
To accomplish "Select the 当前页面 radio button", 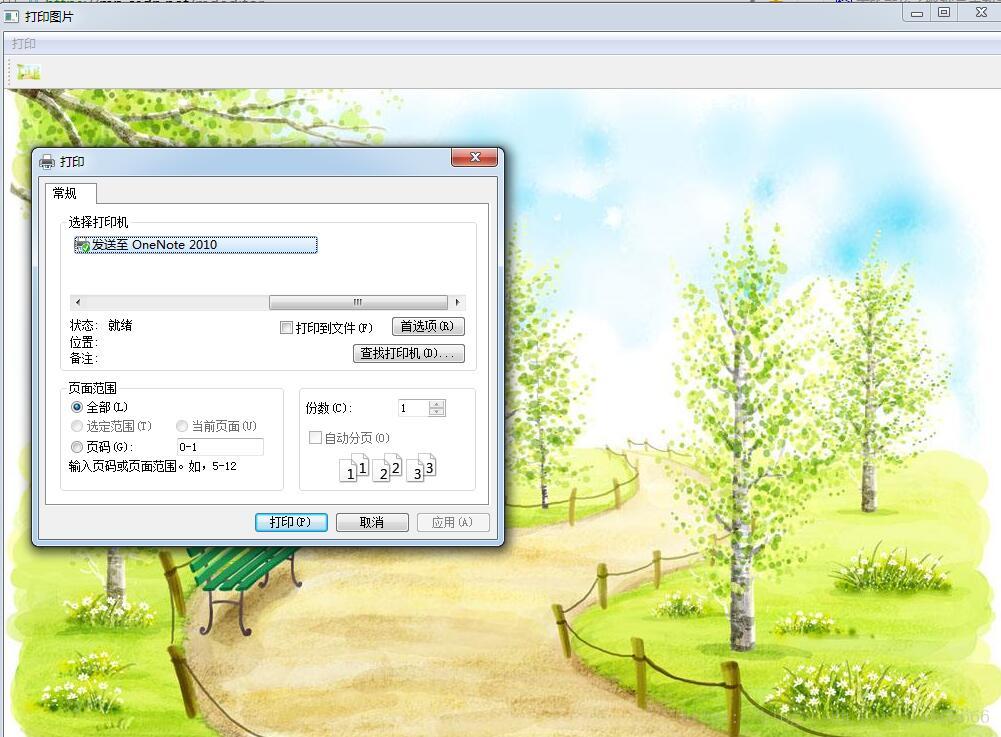I will point(182,426).
